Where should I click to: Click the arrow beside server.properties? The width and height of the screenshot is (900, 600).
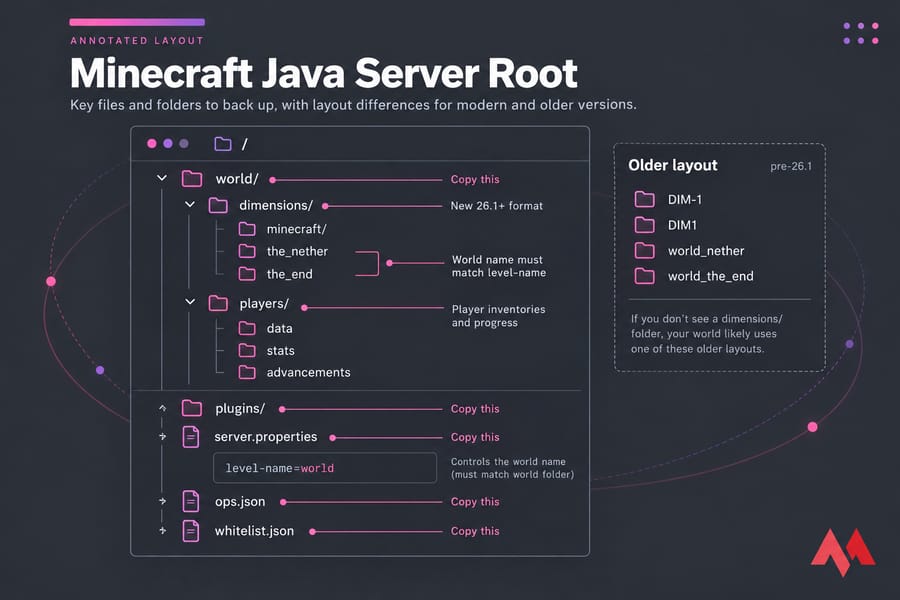(x=162, y=436)
